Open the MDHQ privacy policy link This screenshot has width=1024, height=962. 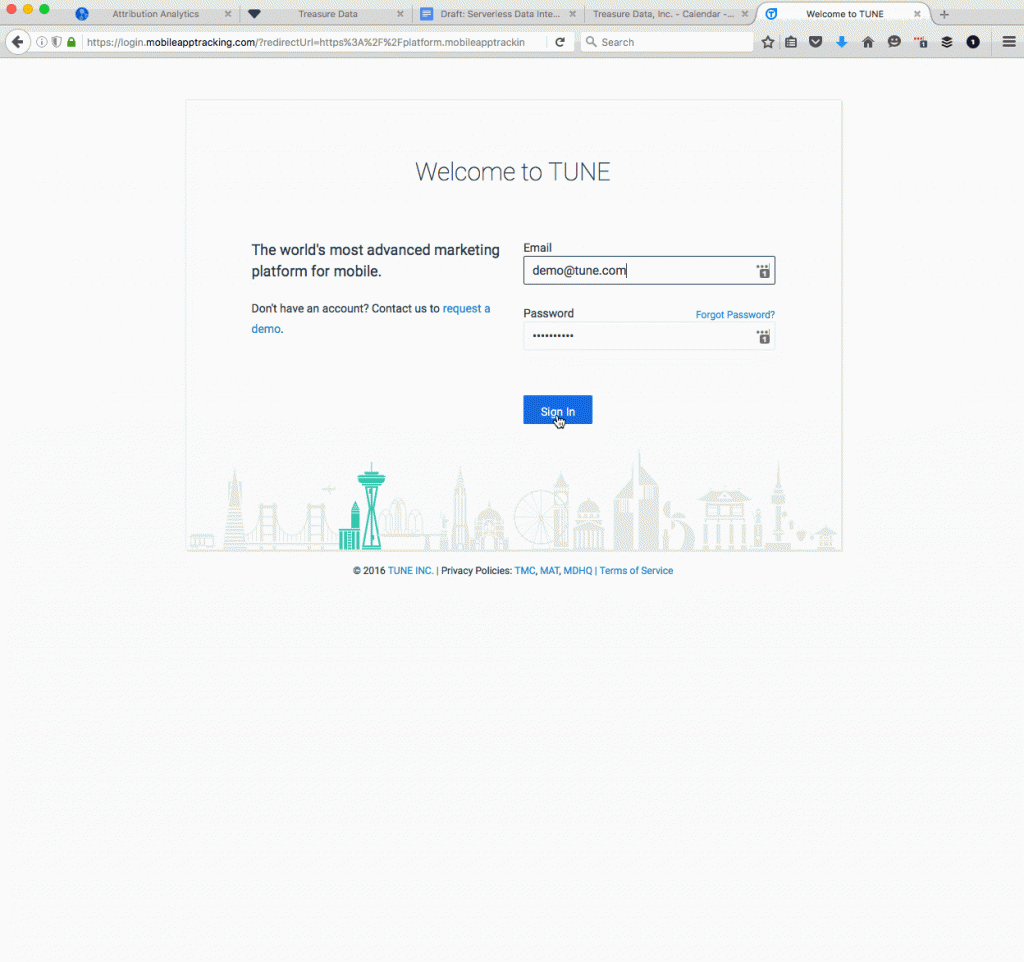[577, 571]
